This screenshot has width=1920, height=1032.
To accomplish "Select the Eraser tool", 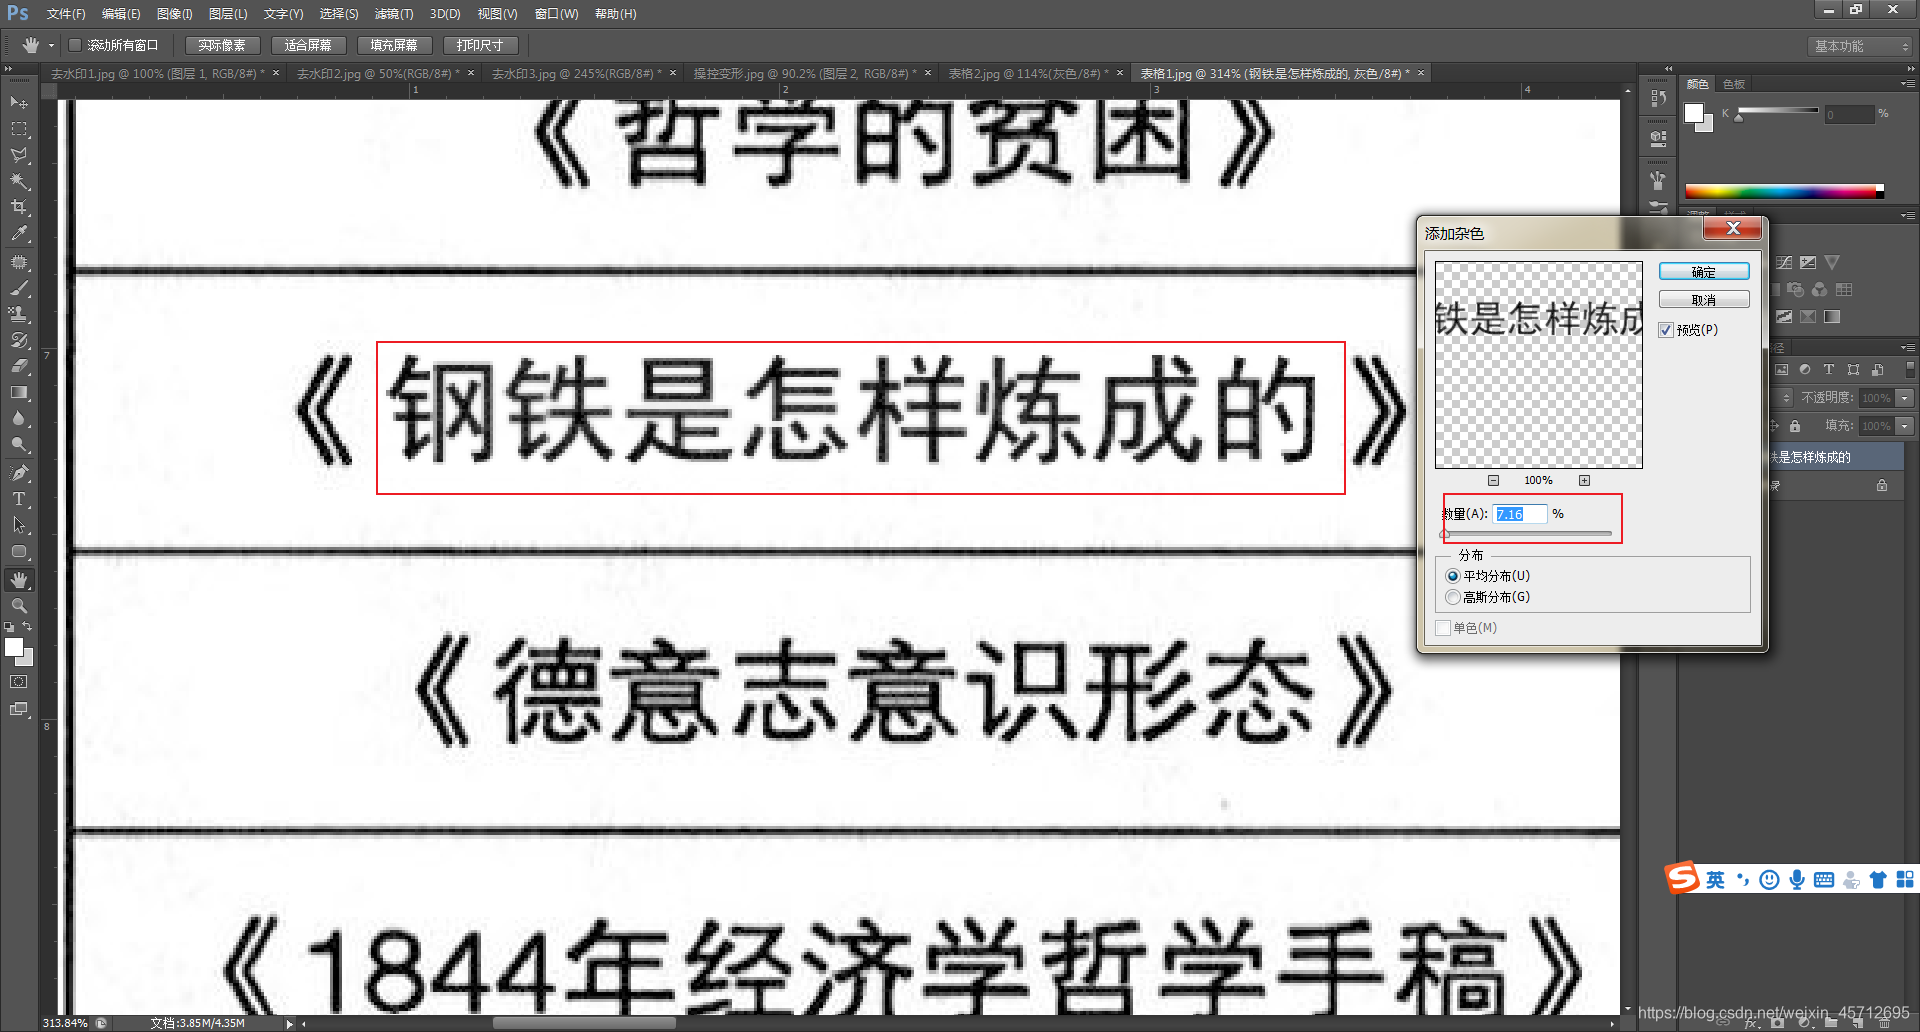I will [x=18, y=366].
